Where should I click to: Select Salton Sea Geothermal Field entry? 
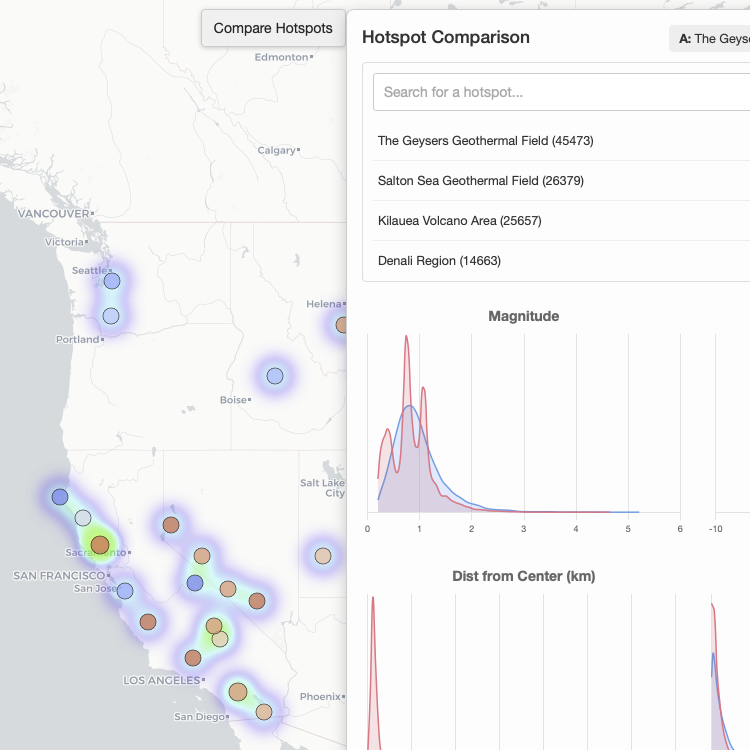click(x=481, y=181)
